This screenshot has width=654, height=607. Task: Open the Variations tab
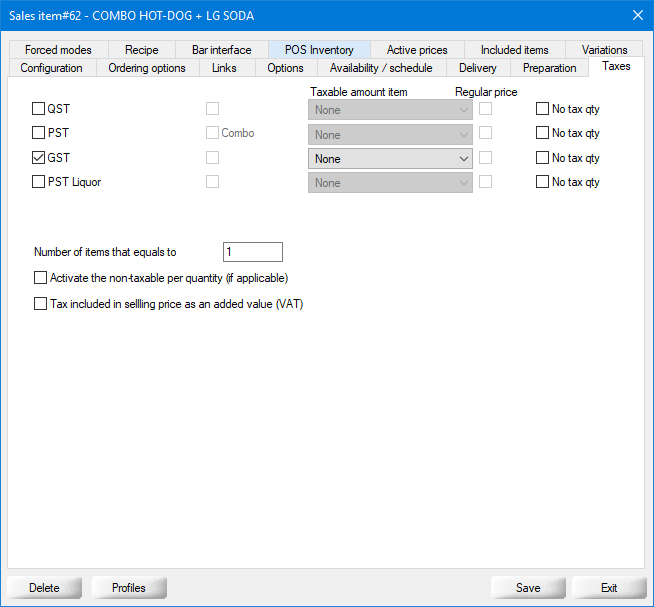pyautogui.click(x=604, y=50)
